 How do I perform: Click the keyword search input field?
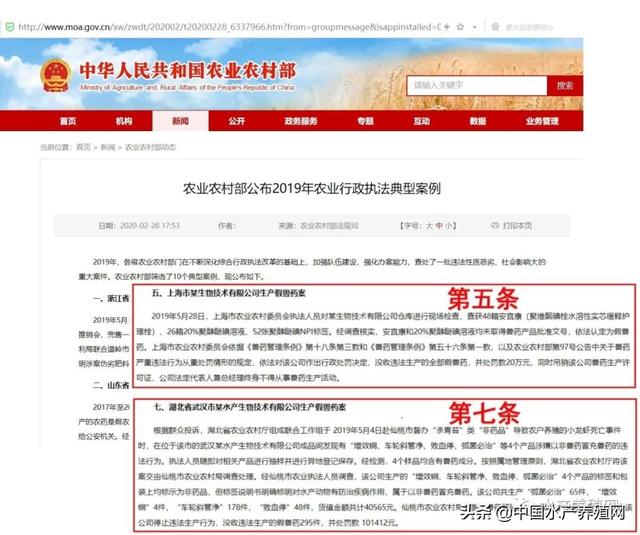477,85
